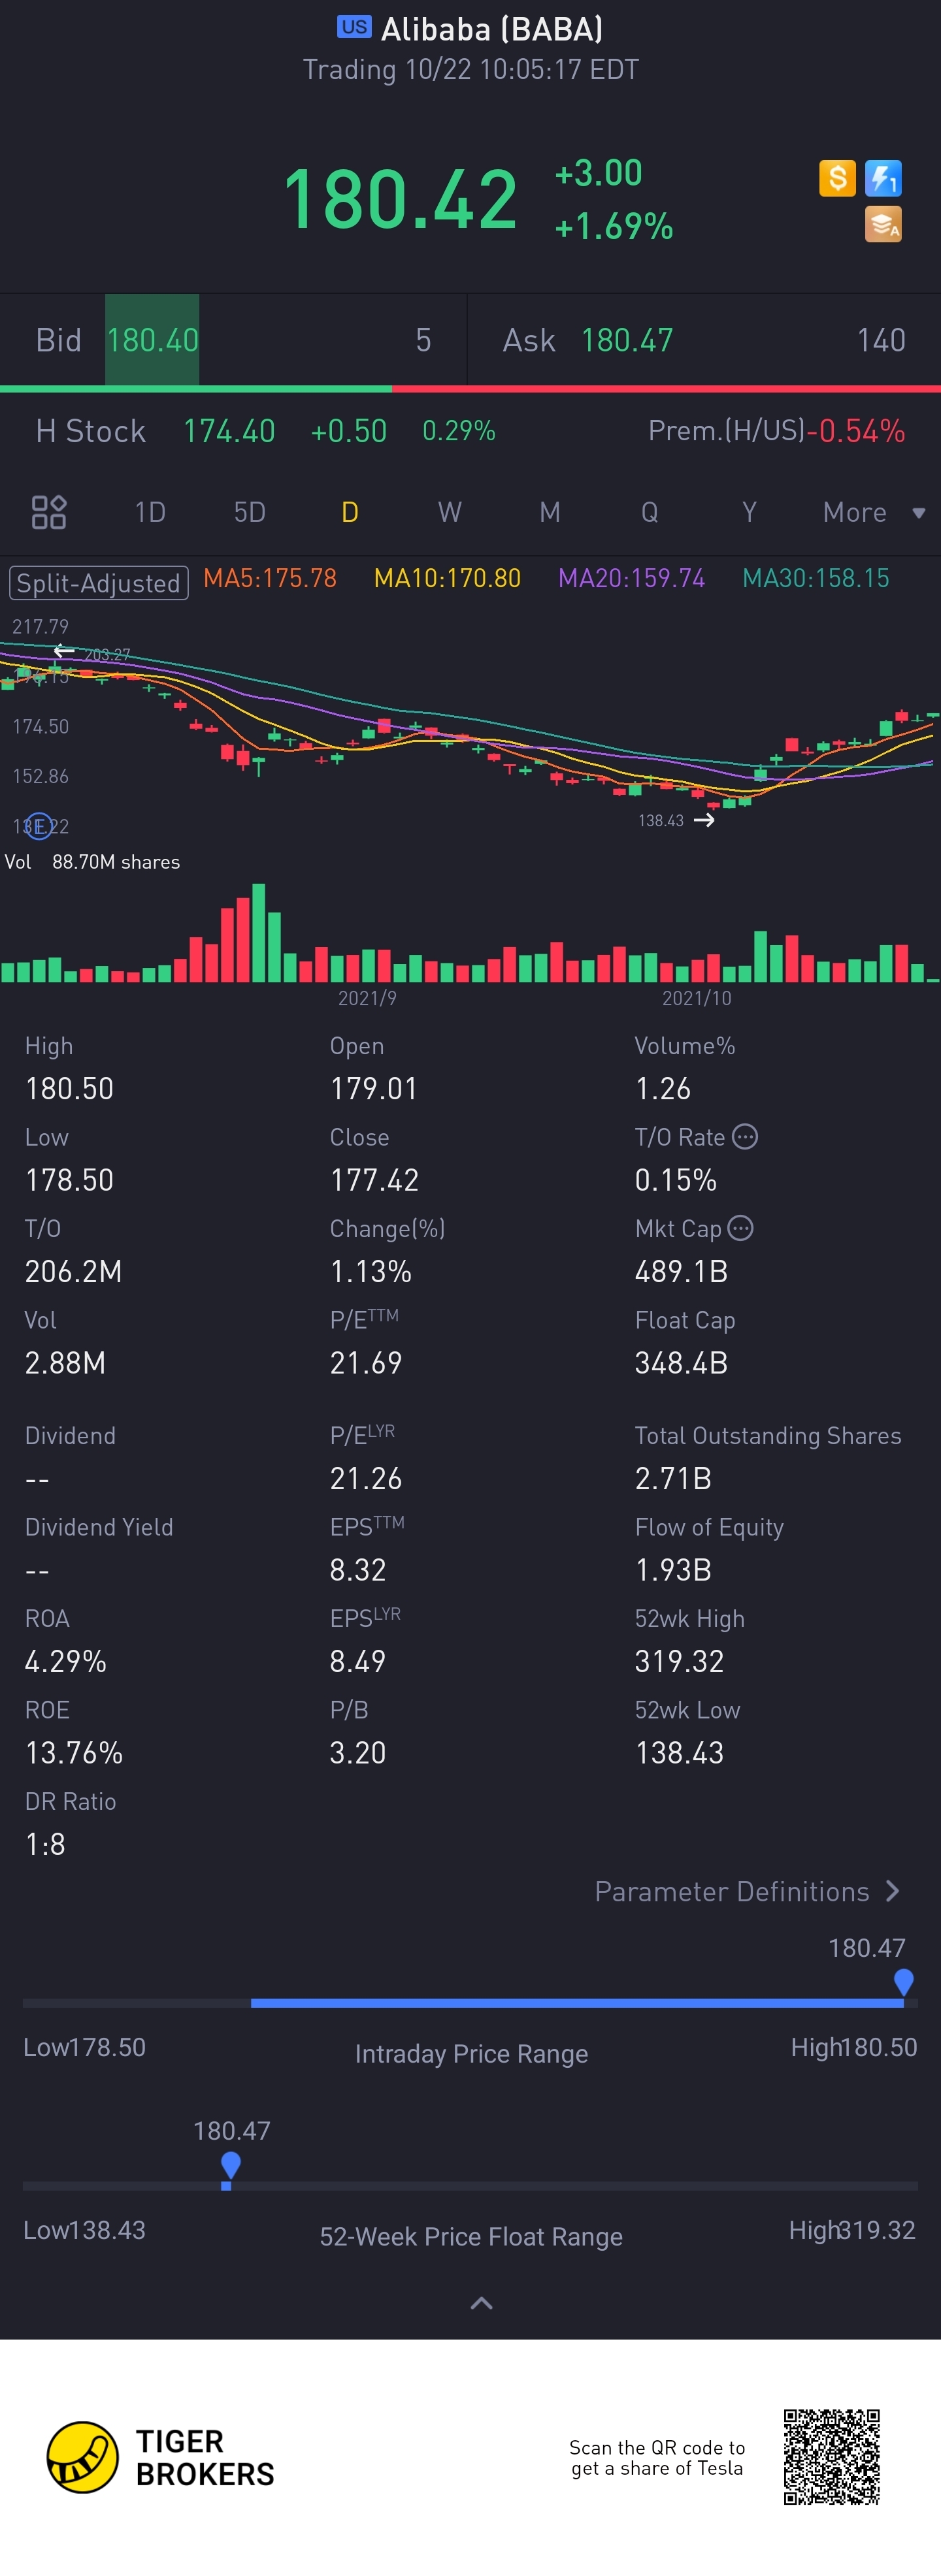The height and width of the screenshot is (2576, 941).
Task: Tap the Vol 88.70M shares label
Action: tap(92, 862)
